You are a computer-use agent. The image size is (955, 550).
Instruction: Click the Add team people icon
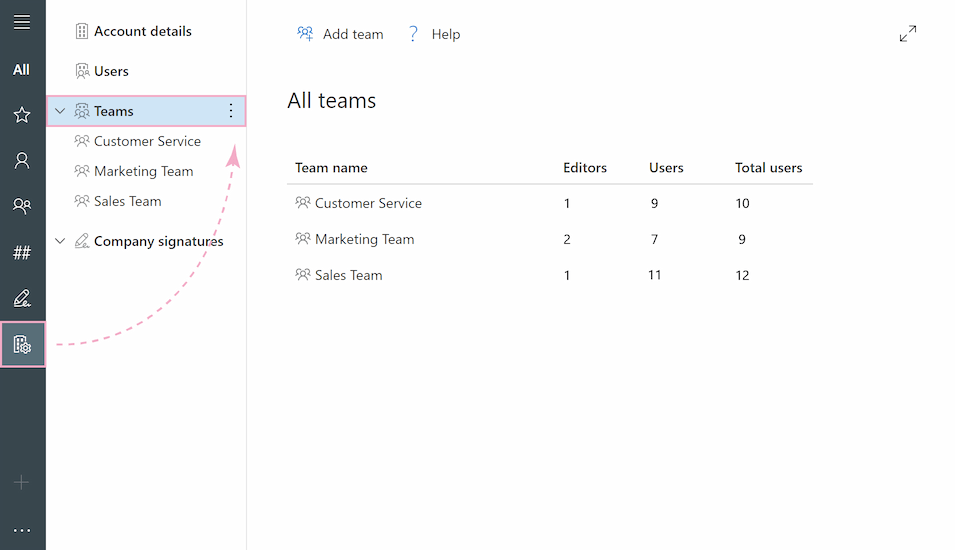(x=305, y=33)
